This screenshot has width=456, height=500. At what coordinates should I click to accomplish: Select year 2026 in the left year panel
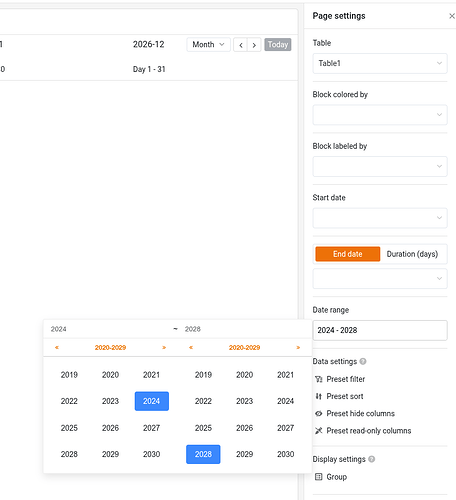110,428
